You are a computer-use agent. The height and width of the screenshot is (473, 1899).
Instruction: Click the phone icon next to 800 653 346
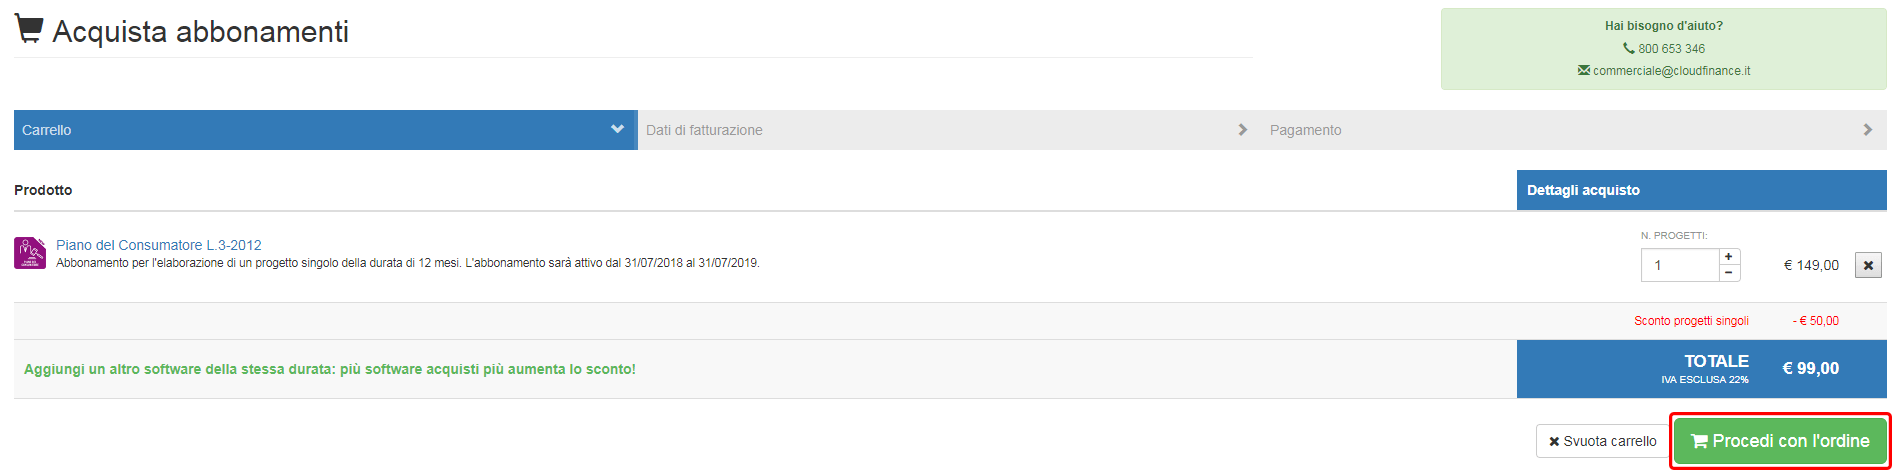click(x=1628, y=48)
